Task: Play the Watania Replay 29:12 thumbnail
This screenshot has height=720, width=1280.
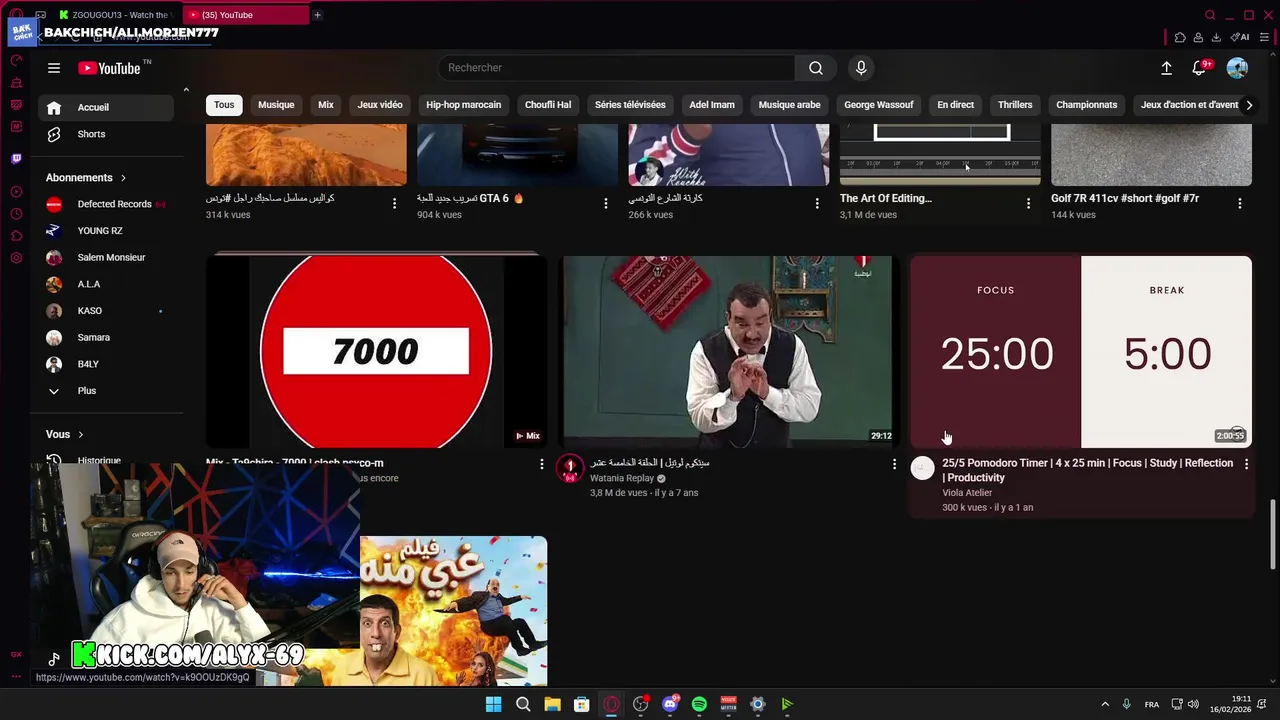Action: (x=728, y=351)
